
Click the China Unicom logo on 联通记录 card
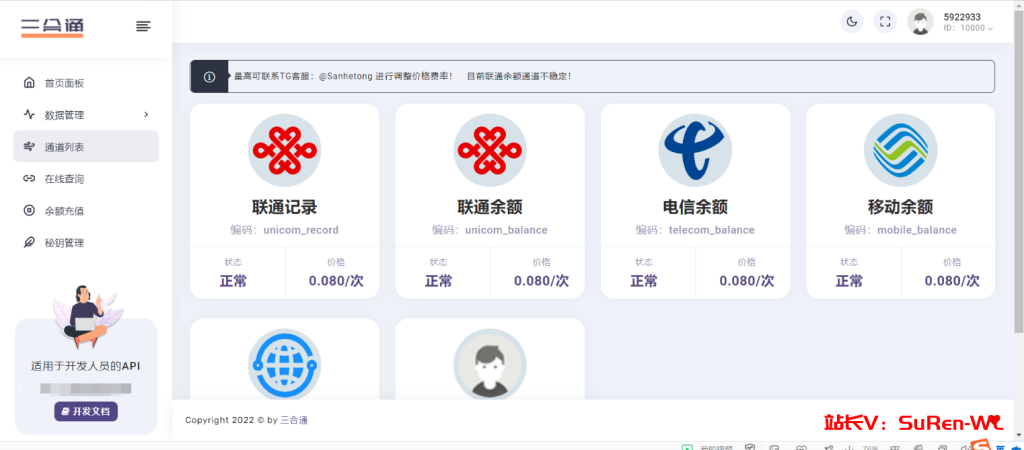[284, 150]
